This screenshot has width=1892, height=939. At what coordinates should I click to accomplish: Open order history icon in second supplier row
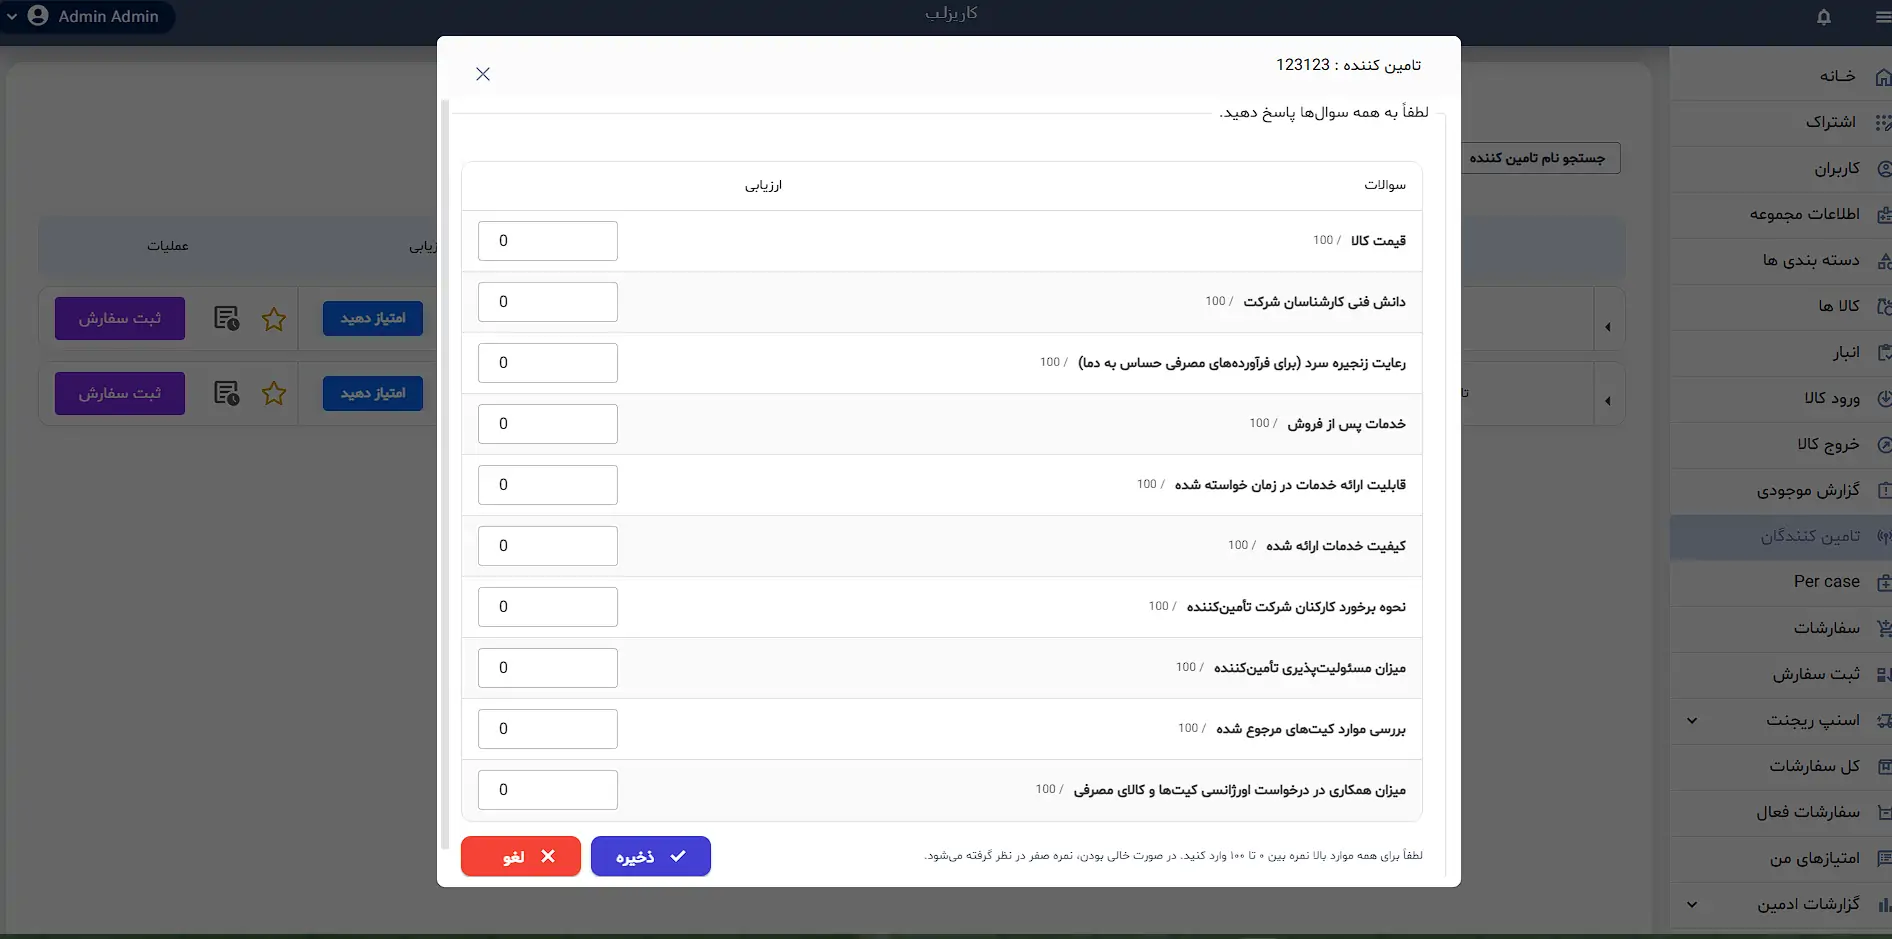(x=227, y=393)
